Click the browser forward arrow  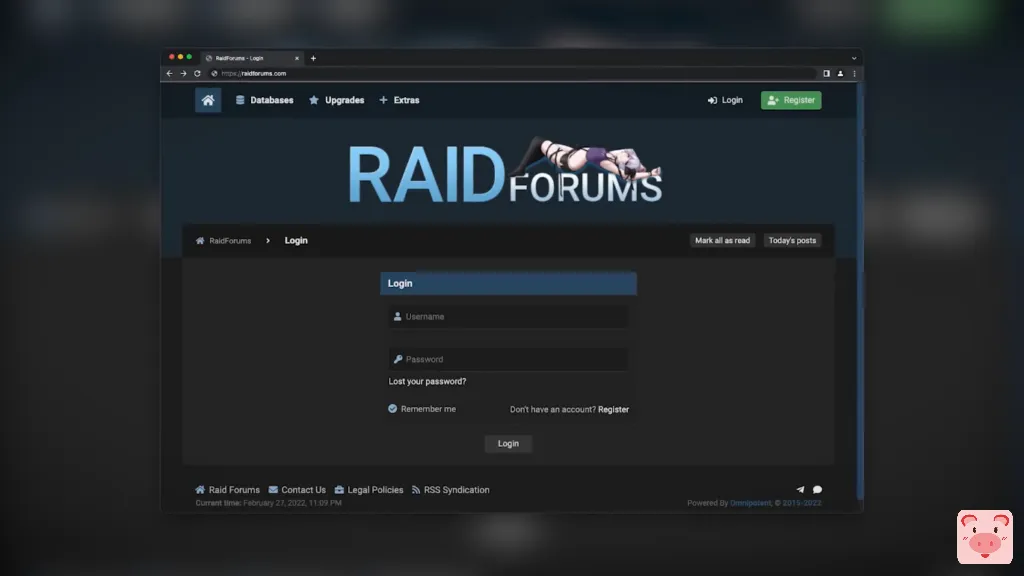coord(183,74)
